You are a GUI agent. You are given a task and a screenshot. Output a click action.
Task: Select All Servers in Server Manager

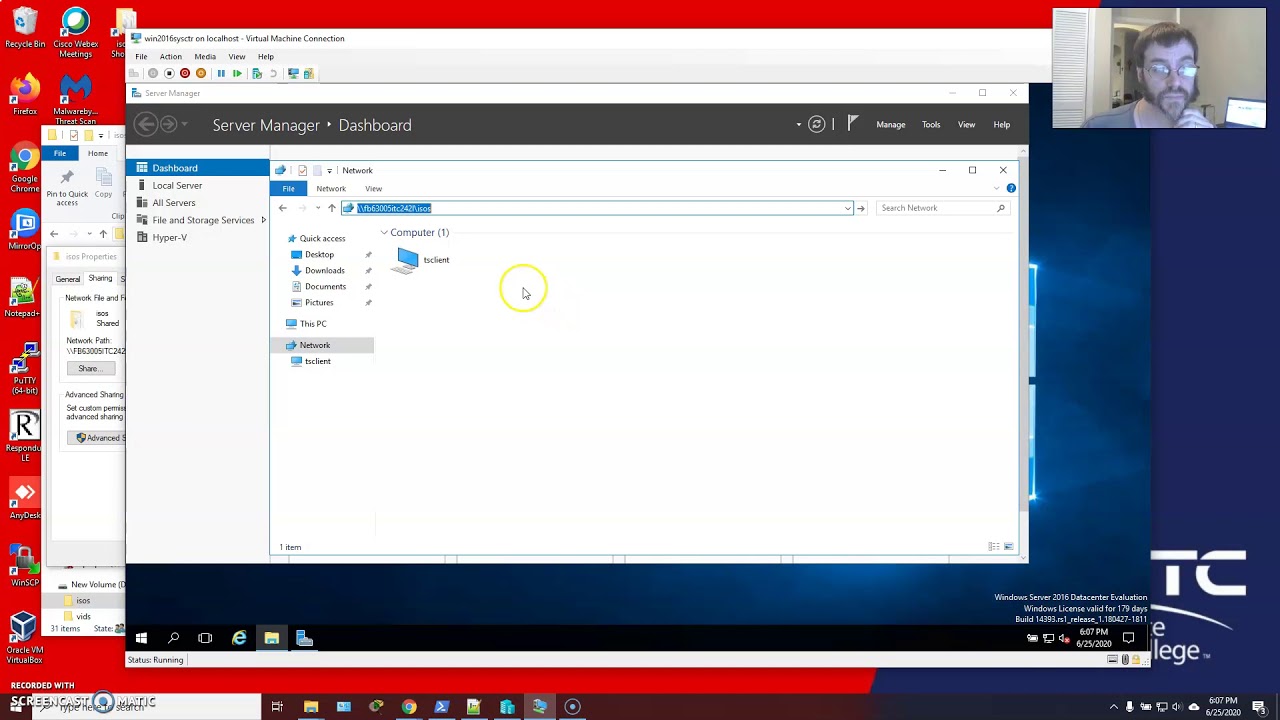(x=174, y=203)
